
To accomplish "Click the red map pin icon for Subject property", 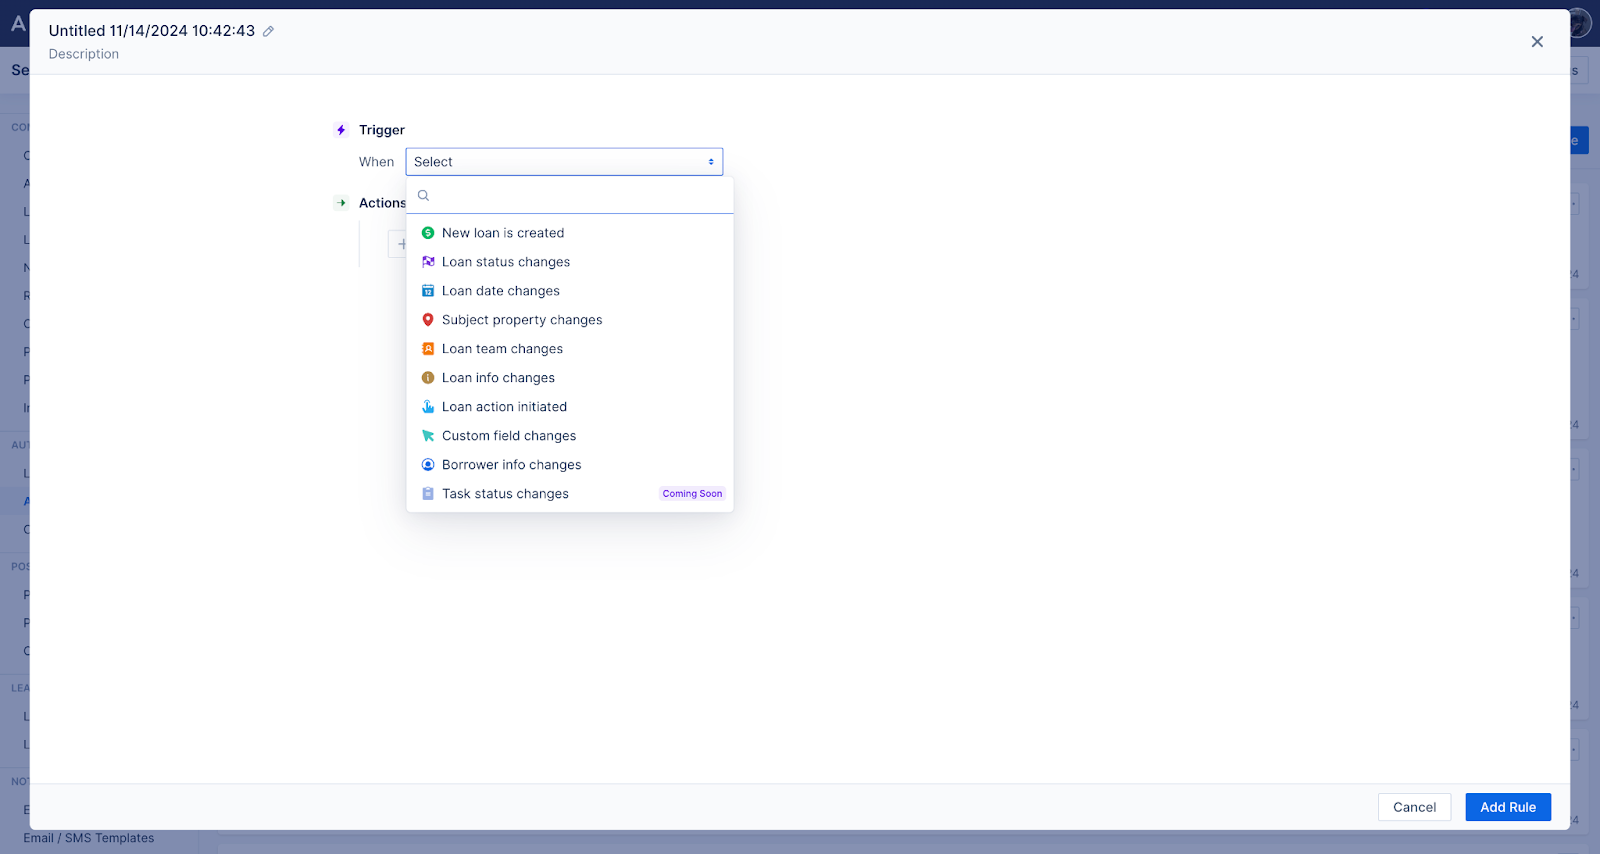I will (x=428, y=320).
